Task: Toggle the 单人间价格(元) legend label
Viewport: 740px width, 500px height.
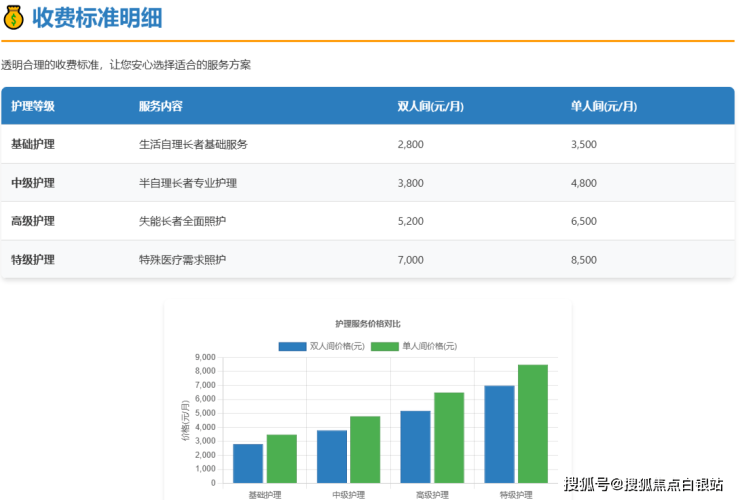Action: (429, 346)
